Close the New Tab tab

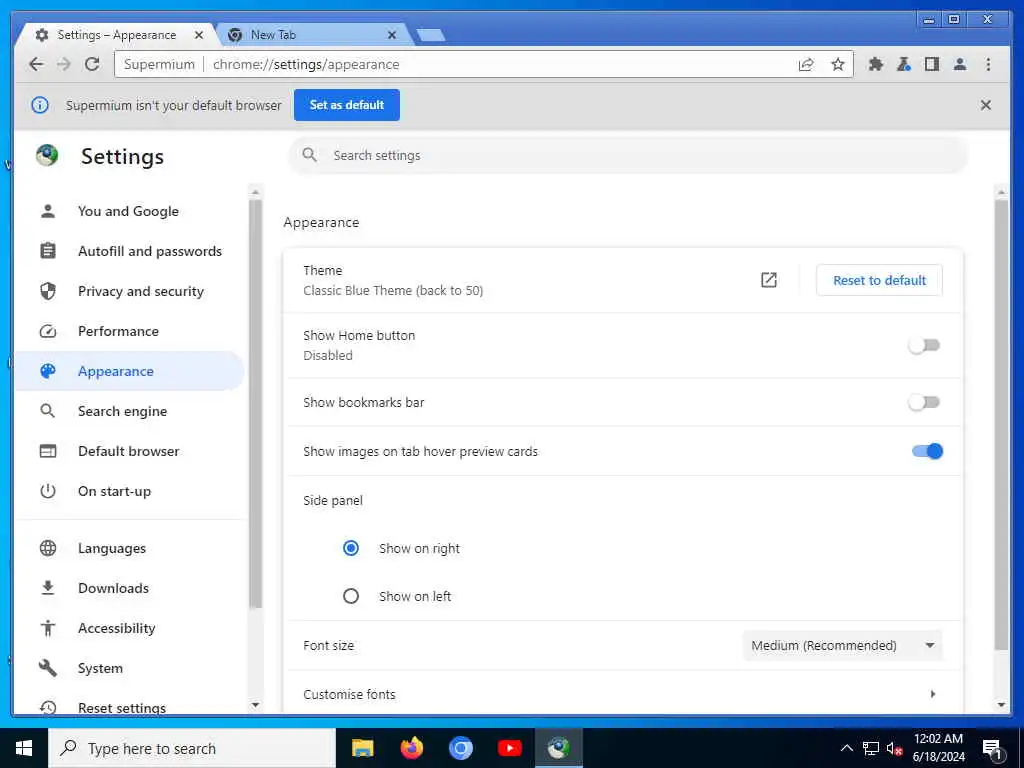pyautogui.click(x=392, y=35)
